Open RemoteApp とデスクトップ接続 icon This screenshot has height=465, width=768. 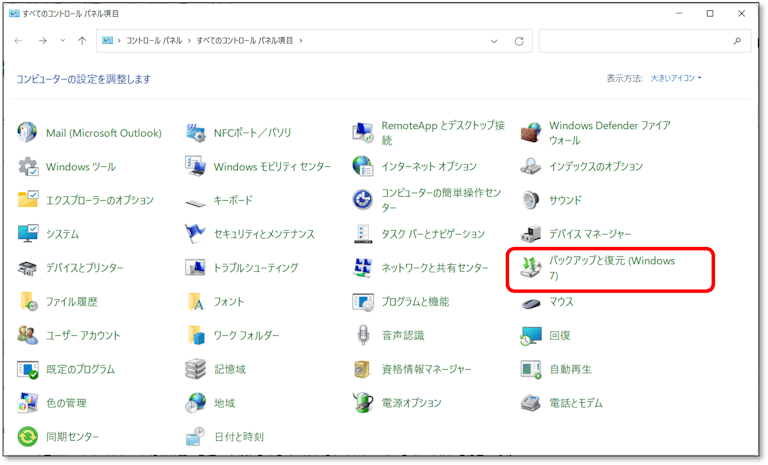click(x=363, y=133)
